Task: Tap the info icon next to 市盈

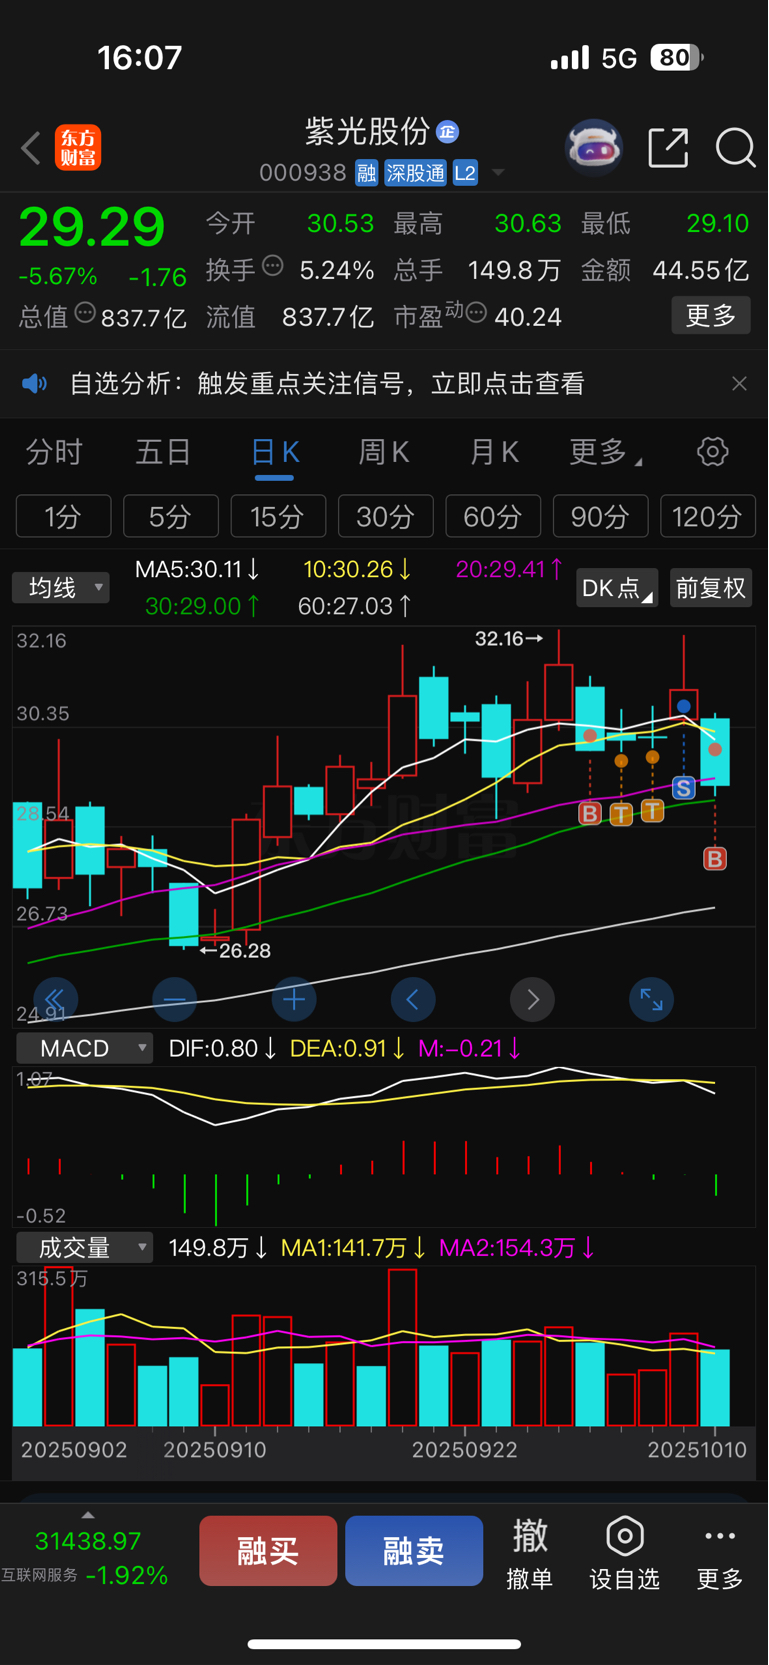Action: click(x=476, y=313)
